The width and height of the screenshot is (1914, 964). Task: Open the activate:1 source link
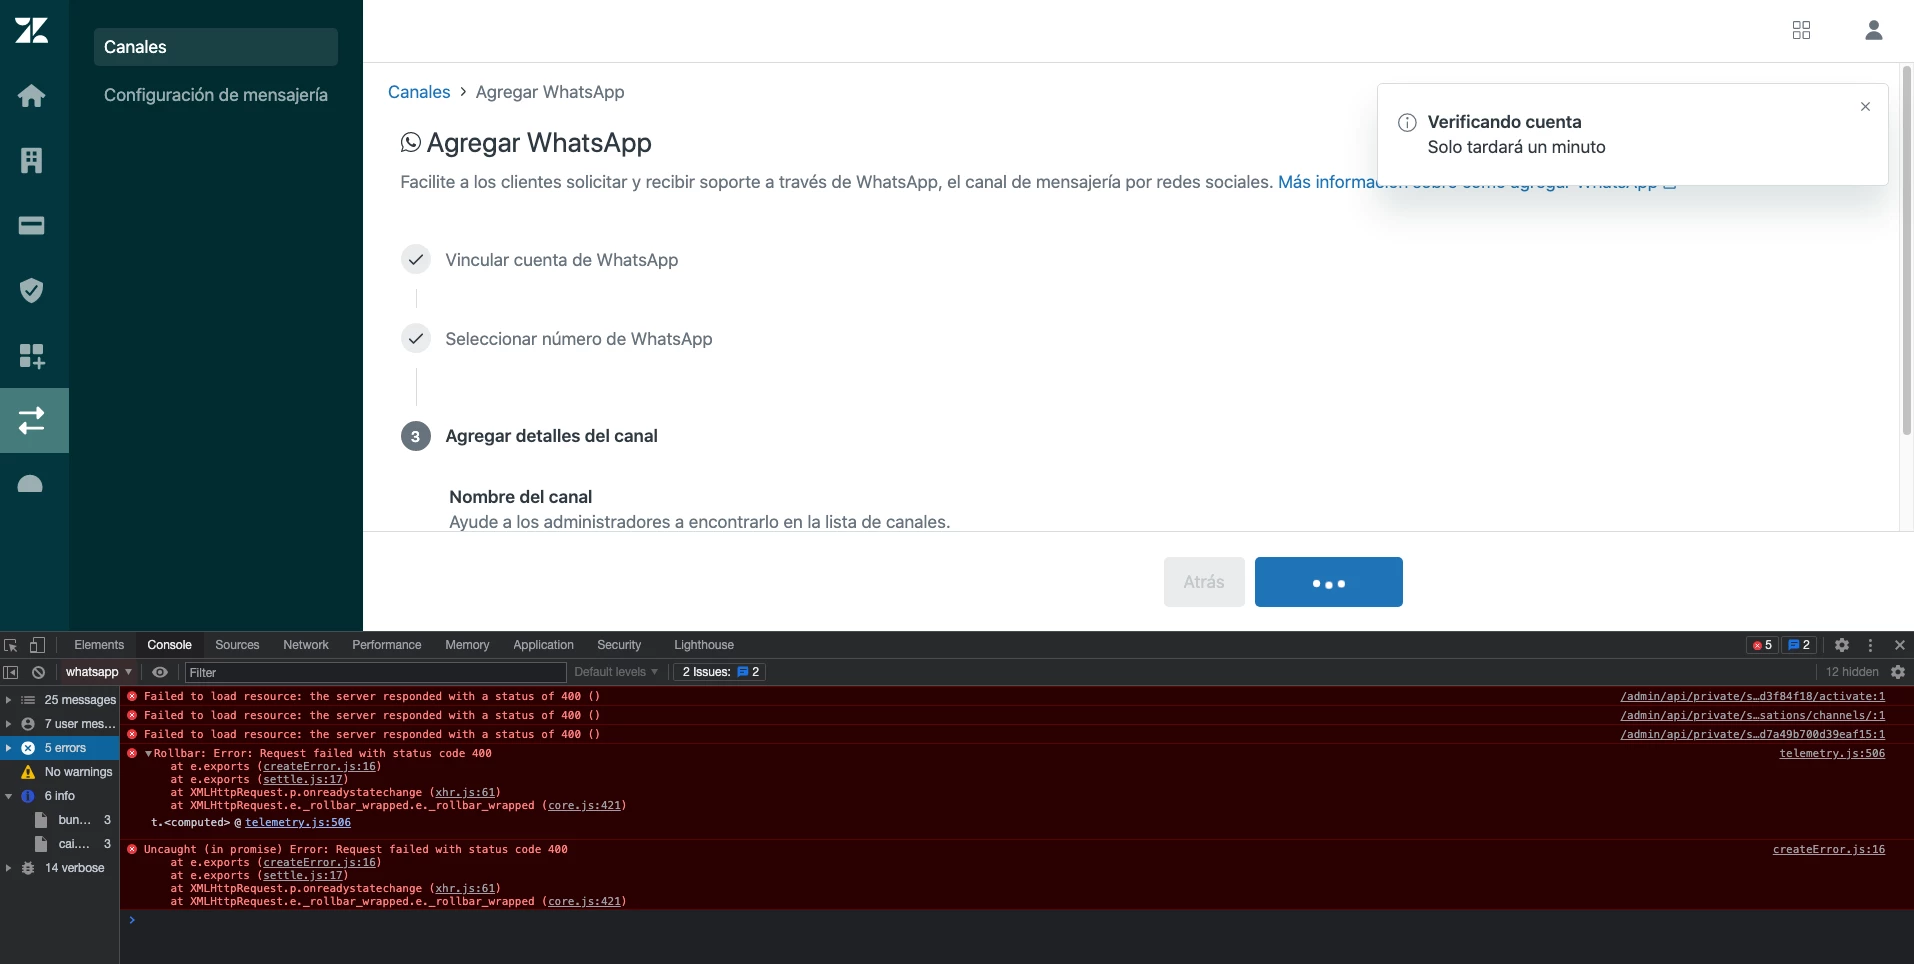(1752, 696)
